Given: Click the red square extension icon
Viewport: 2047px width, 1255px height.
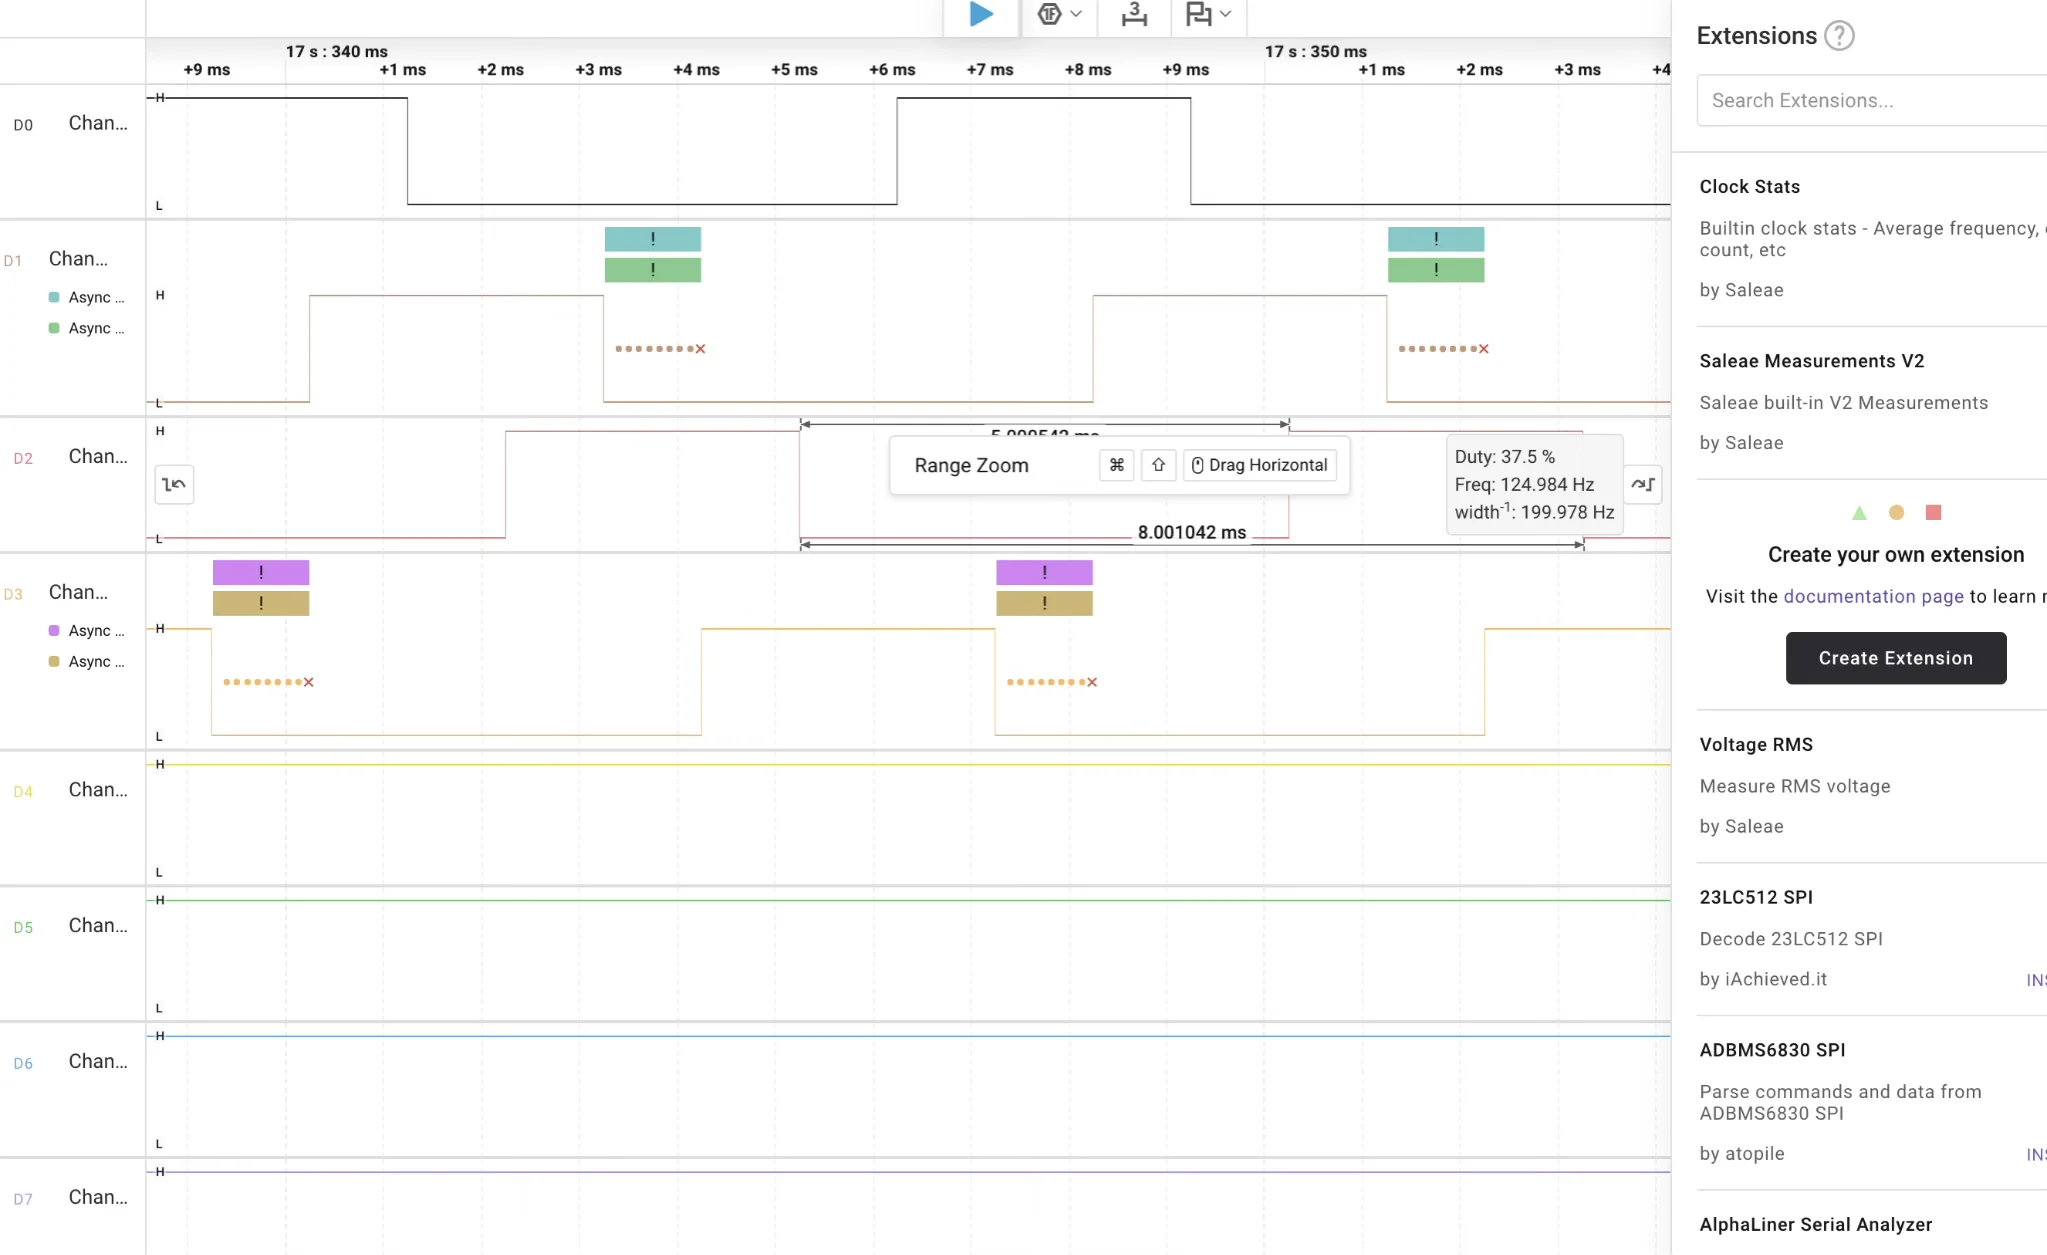Looking at the screenshot, I should 1933,513.
